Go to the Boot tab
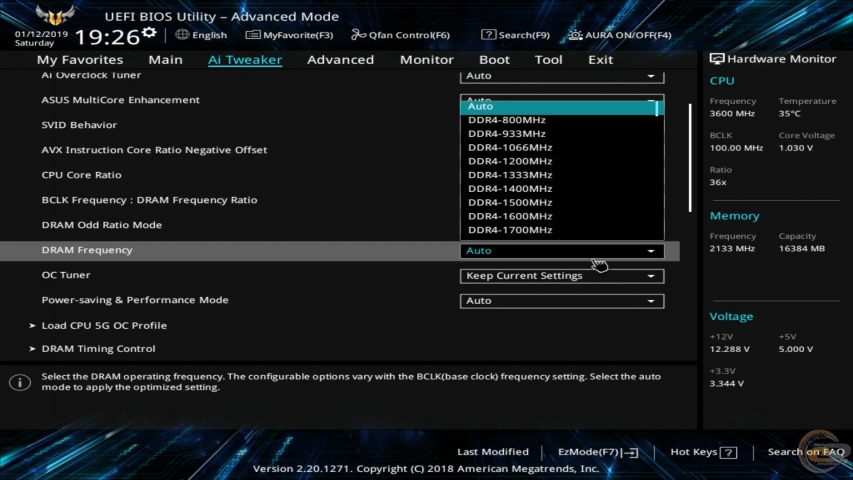 pos(494,59)
